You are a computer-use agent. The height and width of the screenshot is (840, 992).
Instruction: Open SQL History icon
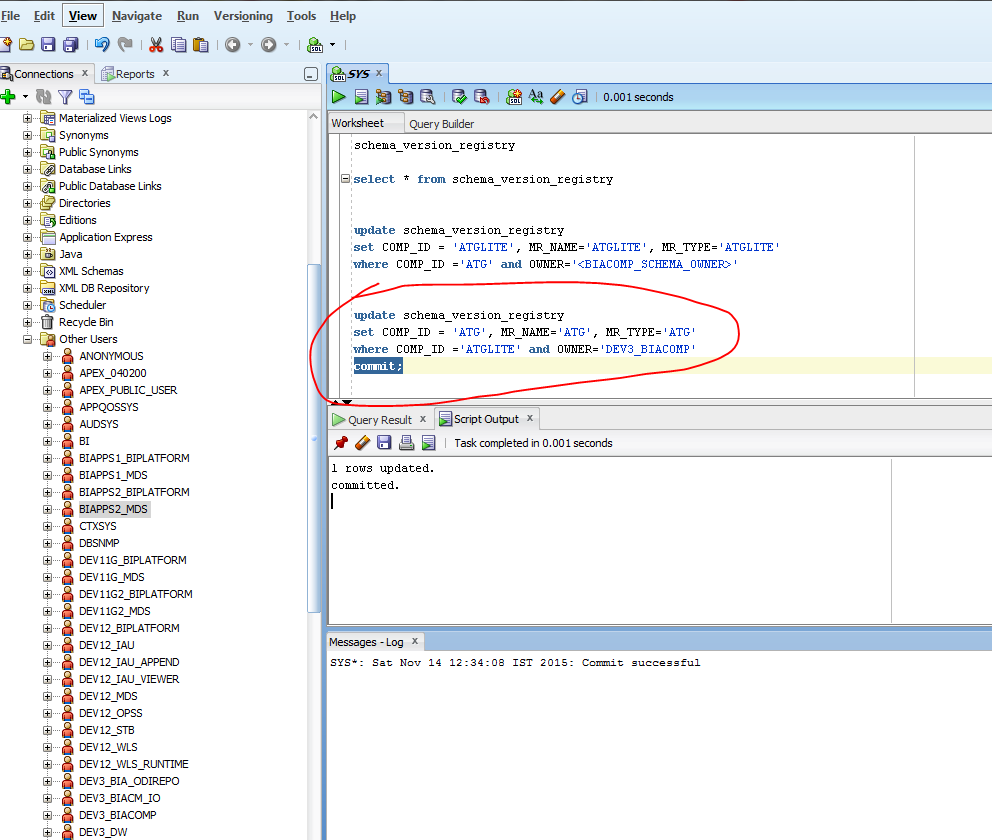[580, 97]
